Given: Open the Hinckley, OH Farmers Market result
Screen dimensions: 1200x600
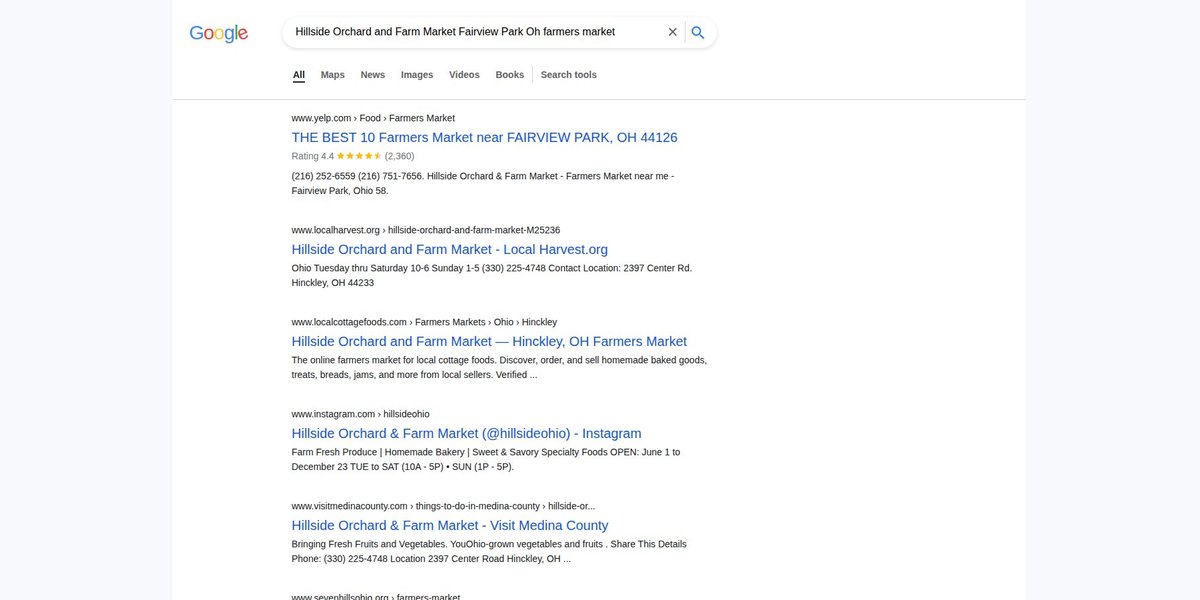Looking at the screenshot, I should click(489, 341).
